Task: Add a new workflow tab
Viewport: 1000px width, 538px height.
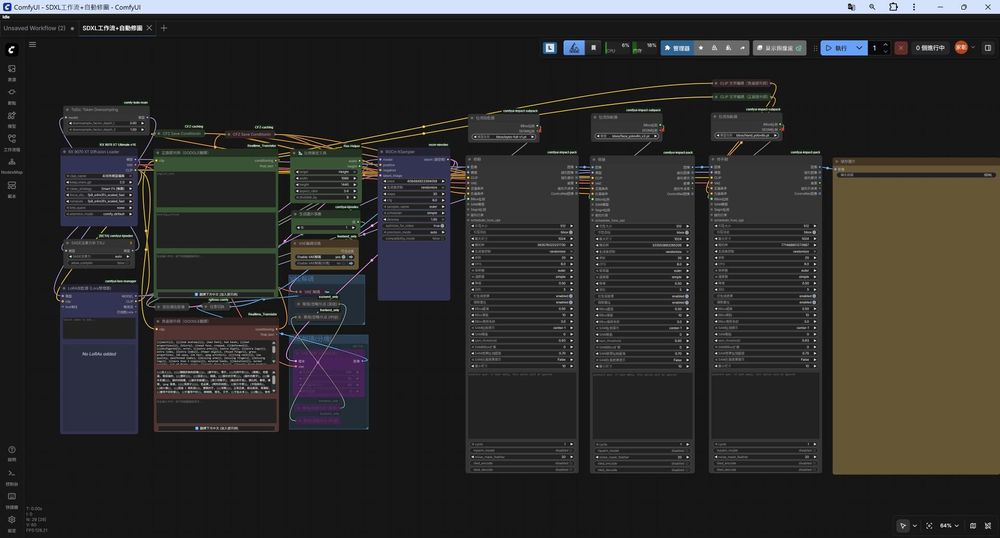Action: (164, 28)
